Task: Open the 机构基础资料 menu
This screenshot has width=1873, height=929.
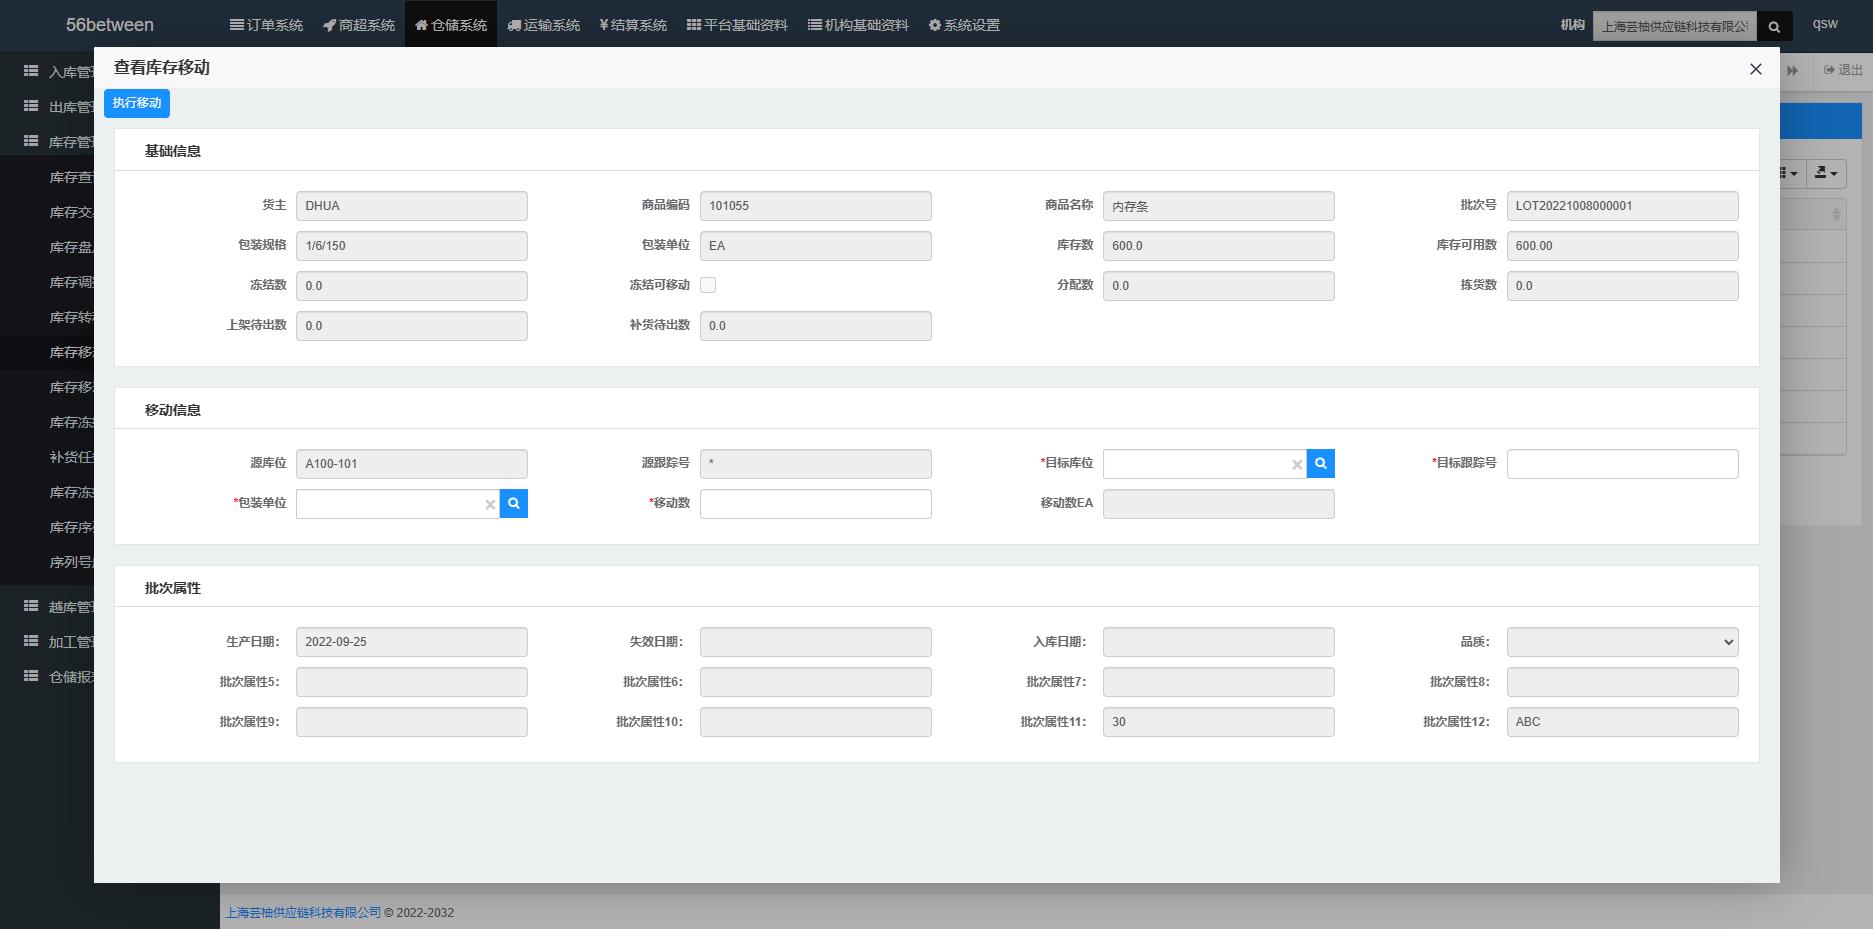Action: point(858,25)
